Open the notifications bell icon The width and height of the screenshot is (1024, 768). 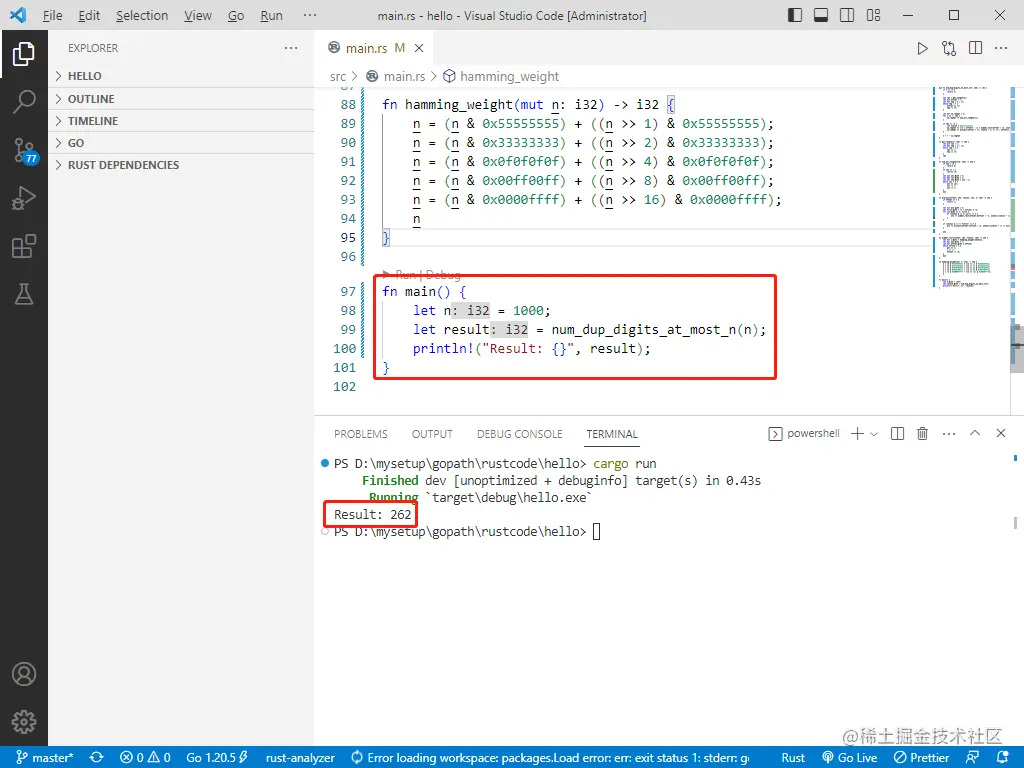(x=1003, y=758)
